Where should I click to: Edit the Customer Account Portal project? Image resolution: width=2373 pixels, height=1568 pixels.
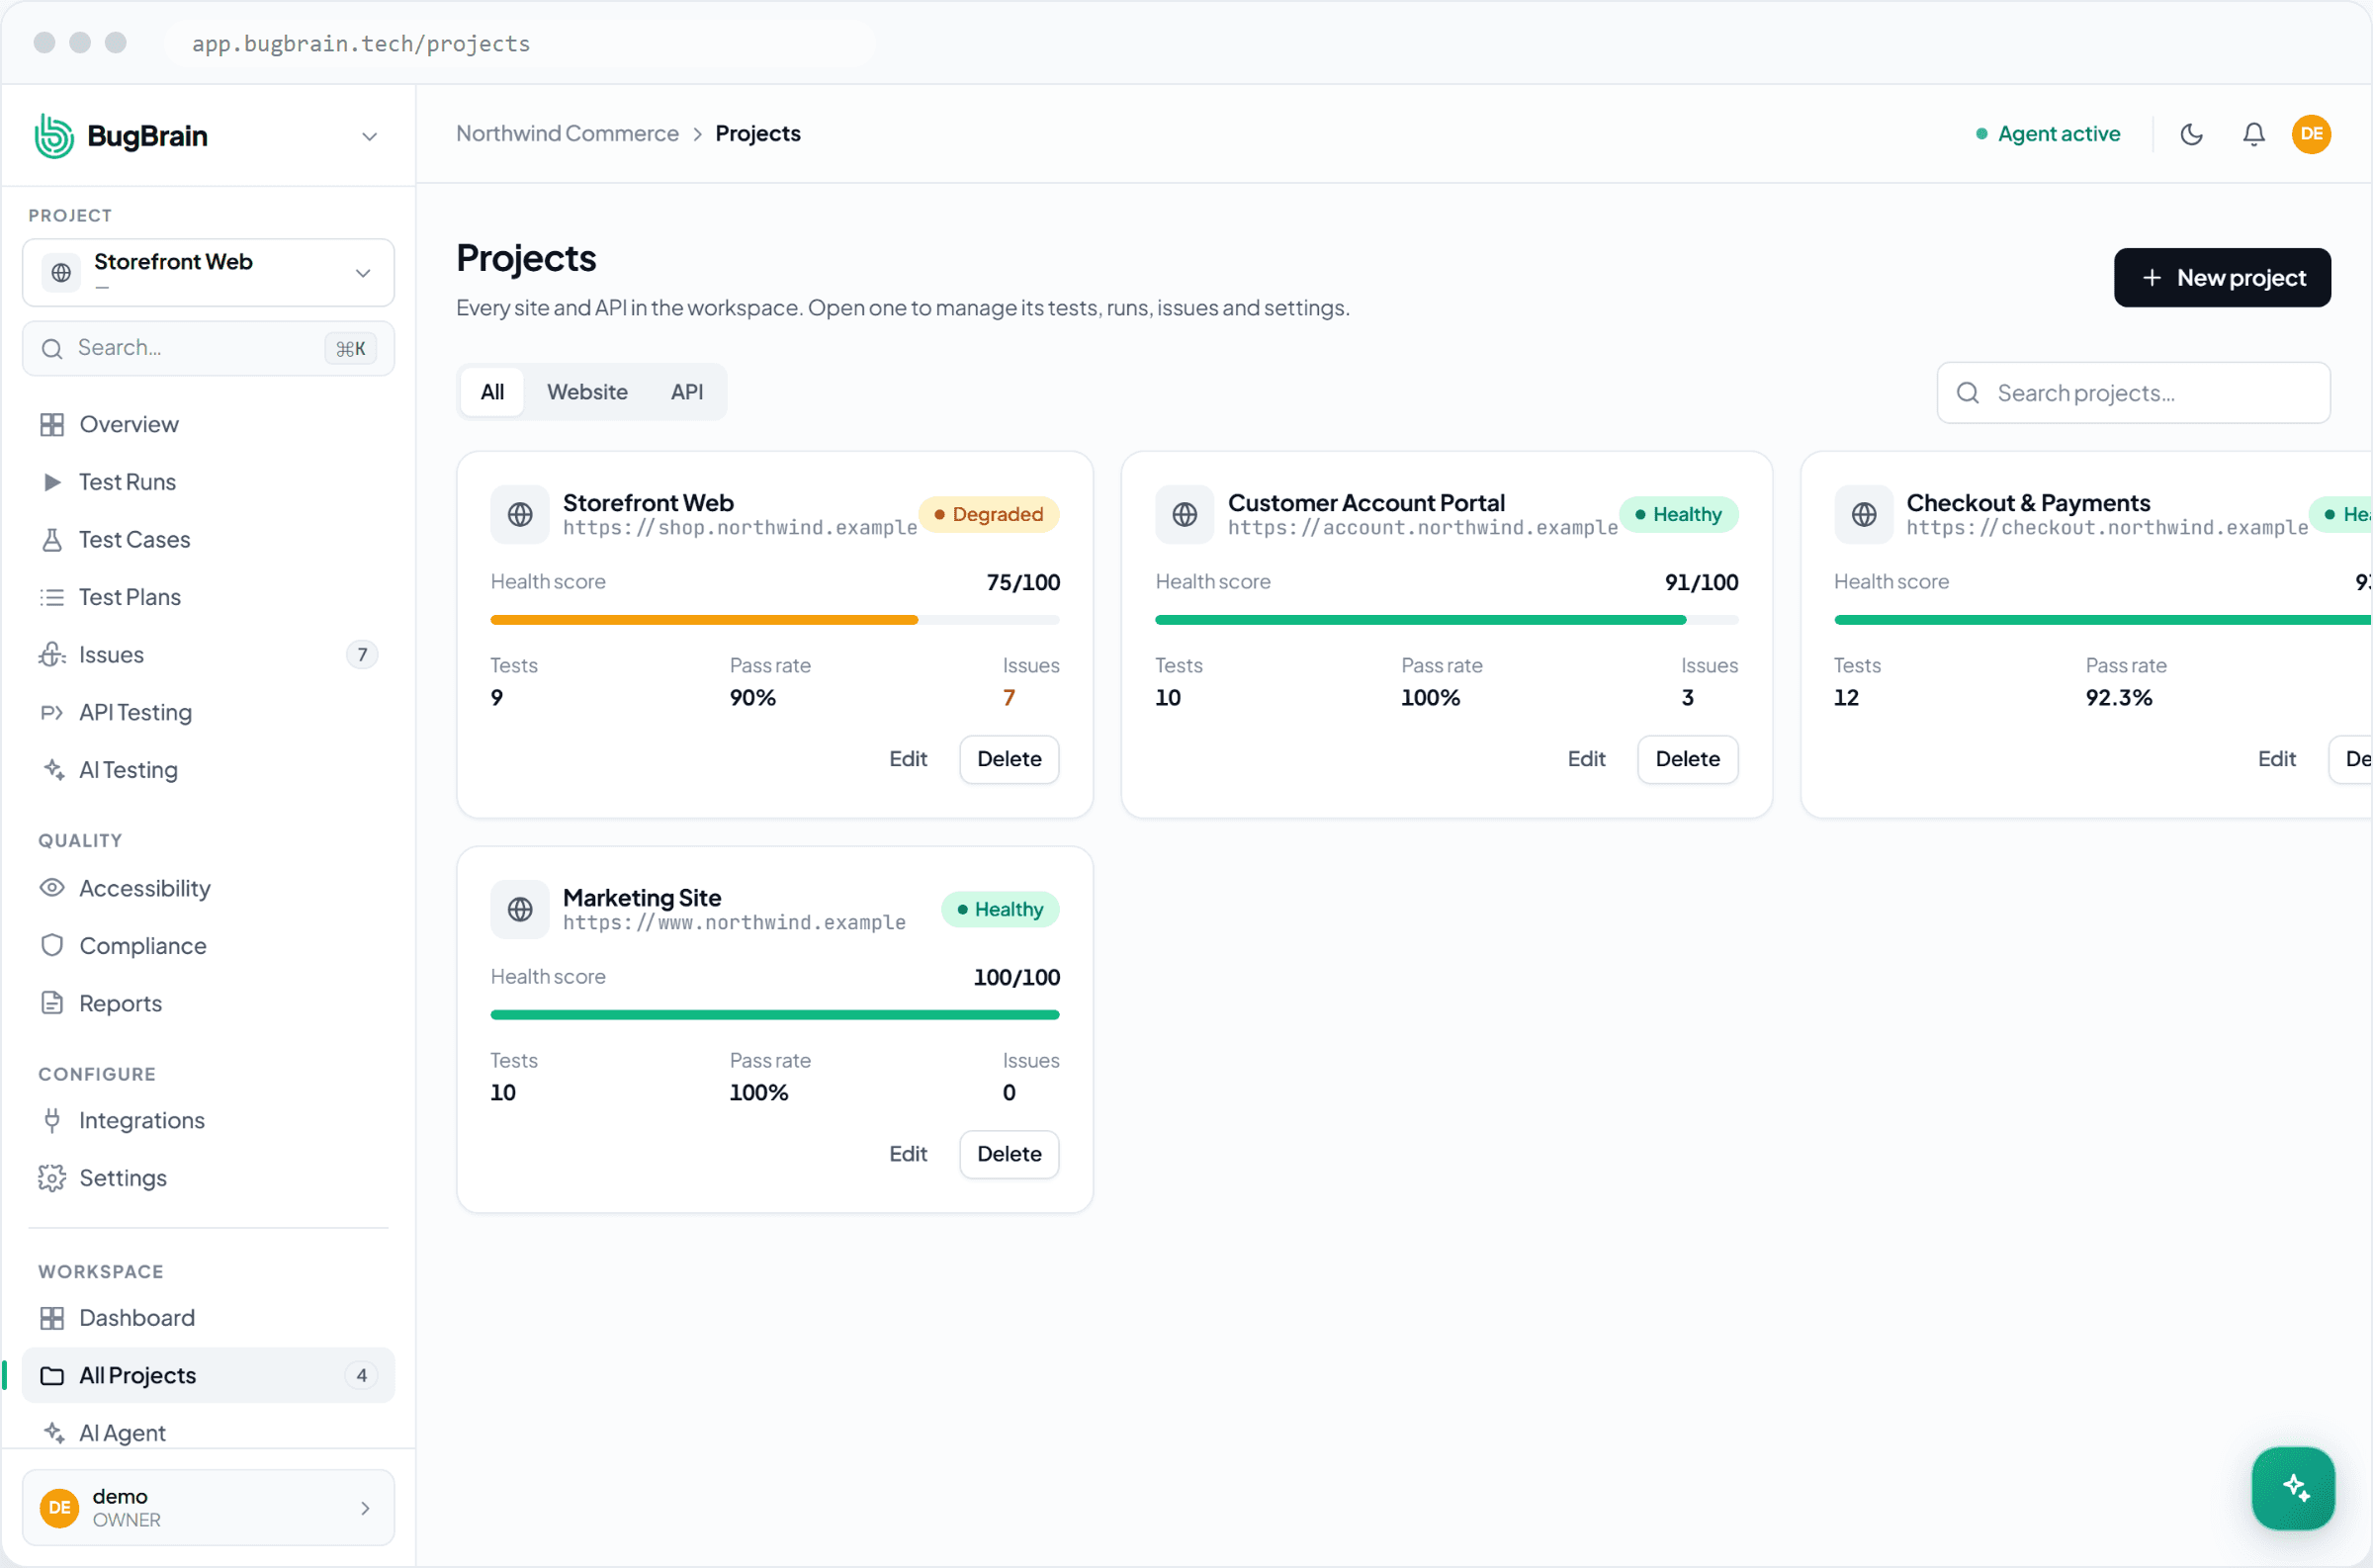(x=1586, y=759)
